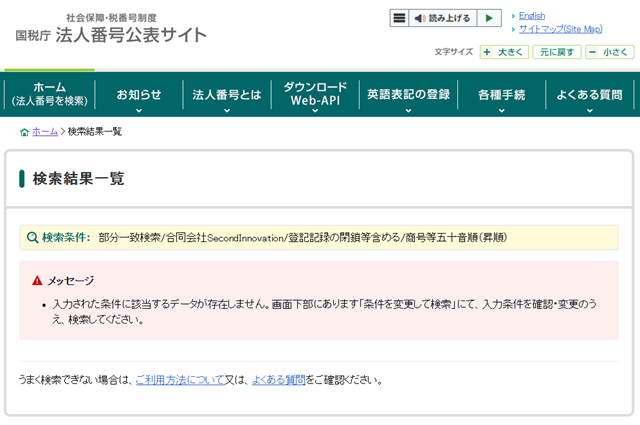Open the 各種手続 menu
This screenshot has height=425, width=640.
coord(500,96)
